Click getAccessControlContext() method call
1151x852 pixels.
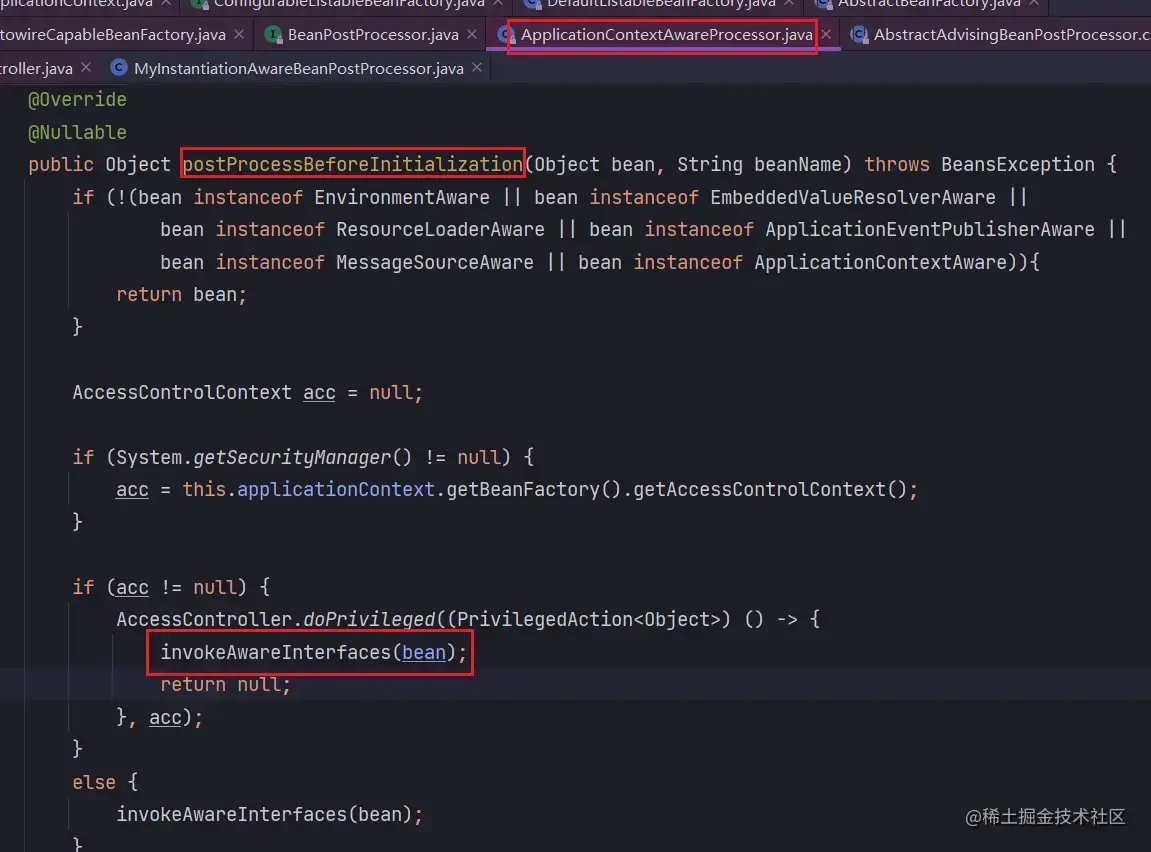770,489
